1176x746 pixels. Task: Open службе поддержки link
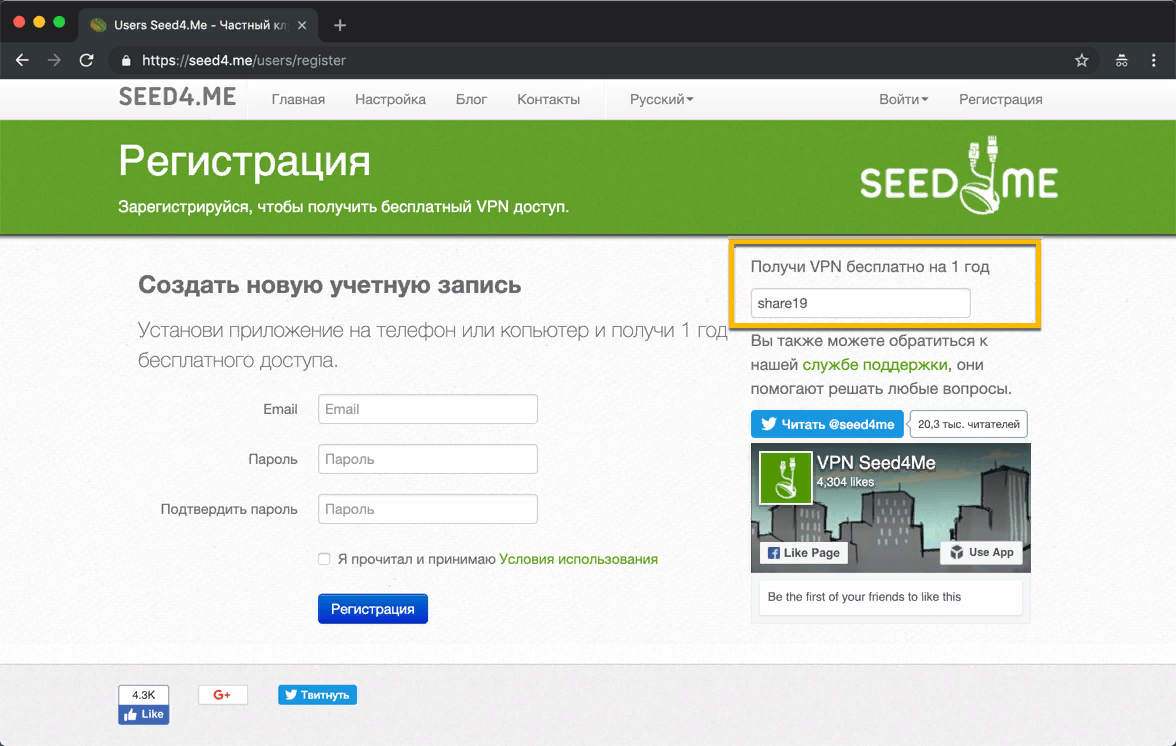tap(874, 365)
